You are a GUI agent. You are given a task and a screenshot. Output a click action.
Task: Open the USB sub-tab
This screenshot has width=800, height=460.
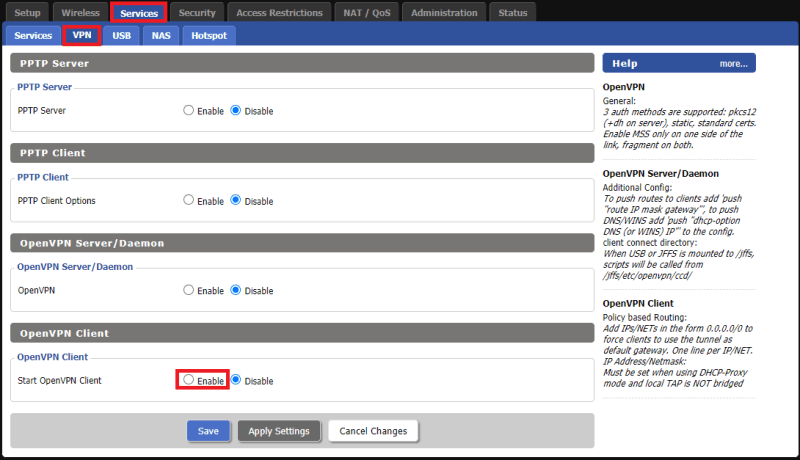[x=121, y=36]
